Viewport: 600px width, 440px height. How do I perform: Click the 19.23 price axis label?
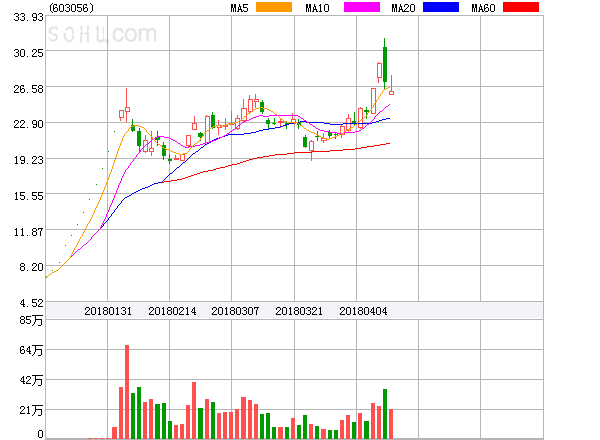click(29, 160)
